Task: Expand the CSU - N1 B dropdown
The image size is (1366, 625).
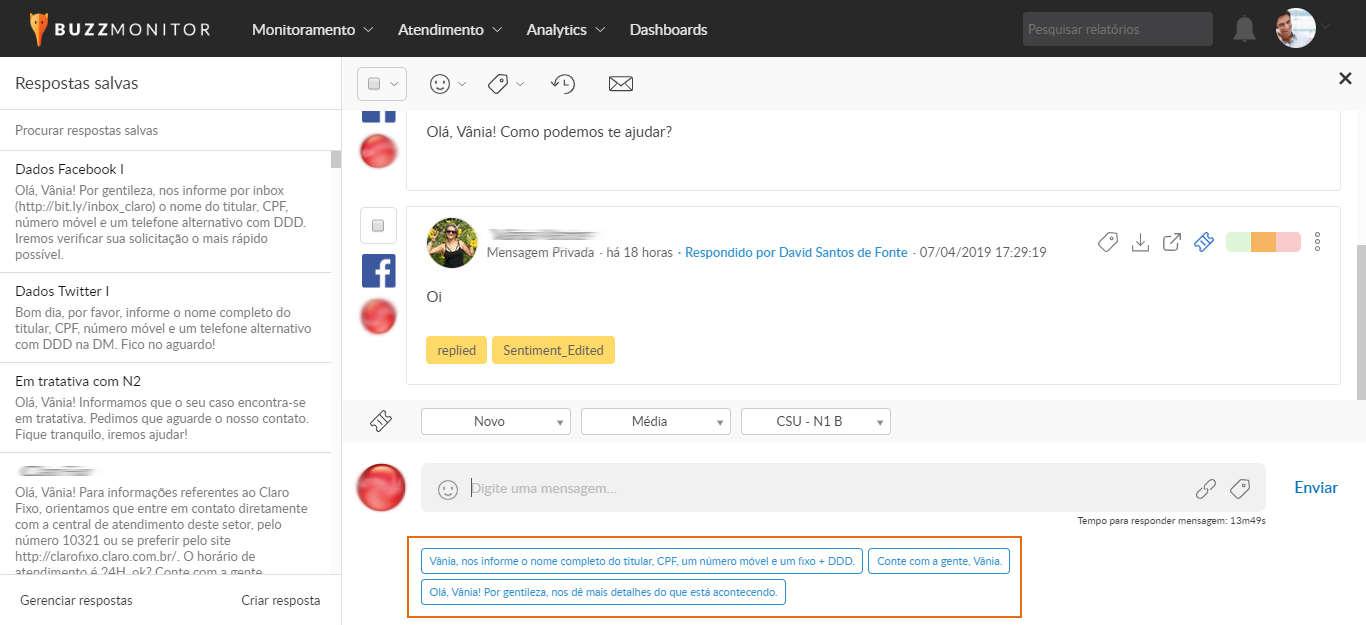Action: tap(815, 422)
